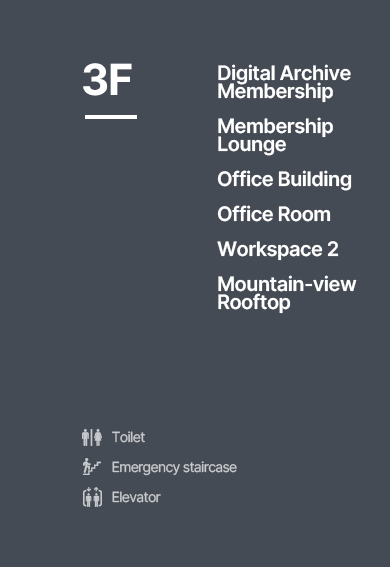Click the Toilet restroom icon
The image size is (390, 567).
click(x=92, y=437)
